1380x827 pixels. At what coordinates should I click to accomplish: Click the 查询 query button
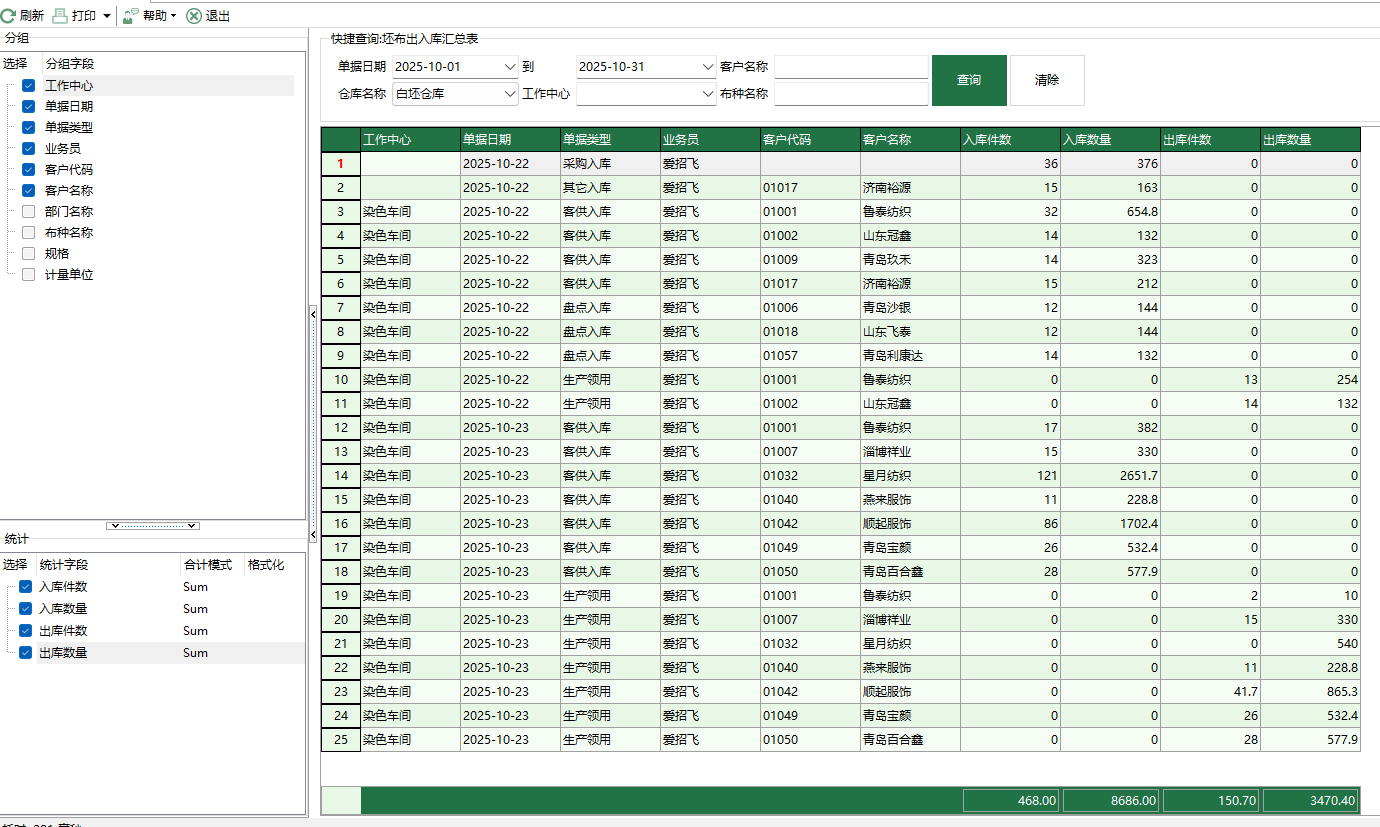[x=968, y=80]
